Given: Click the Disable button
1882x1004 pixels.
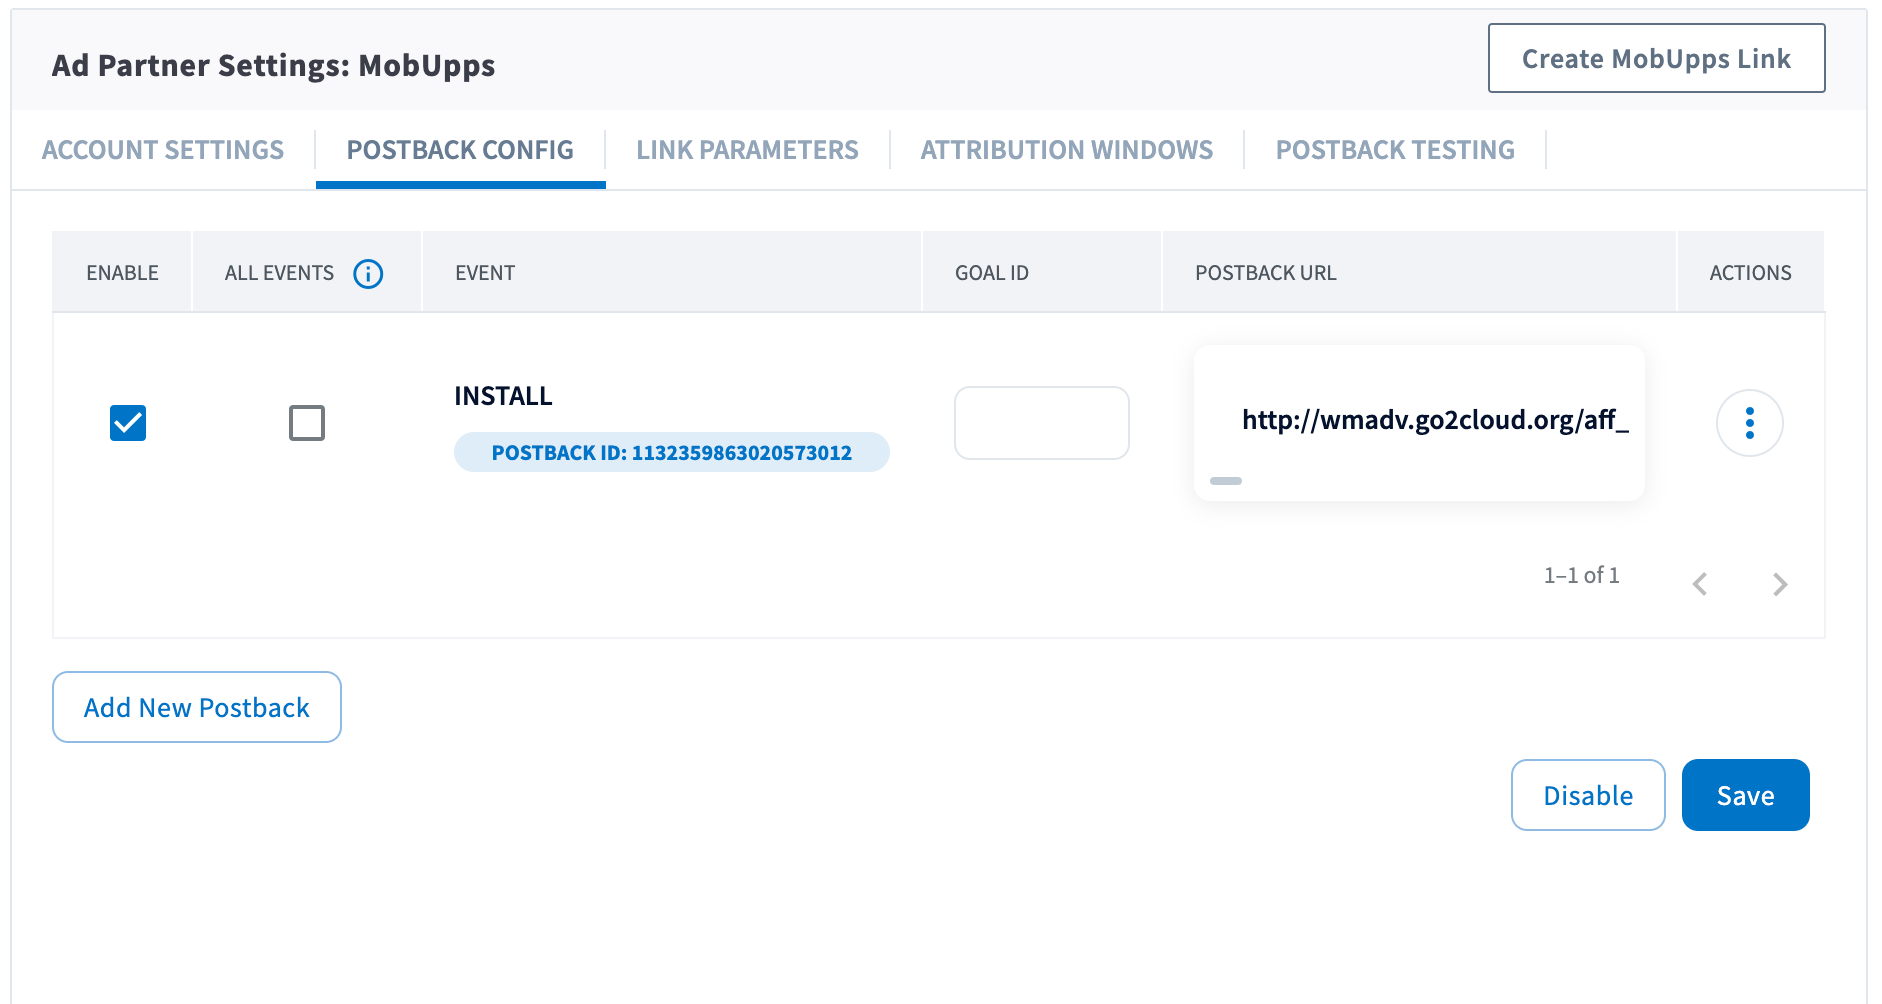Looking at the screenshot, I should (1588, 795).
